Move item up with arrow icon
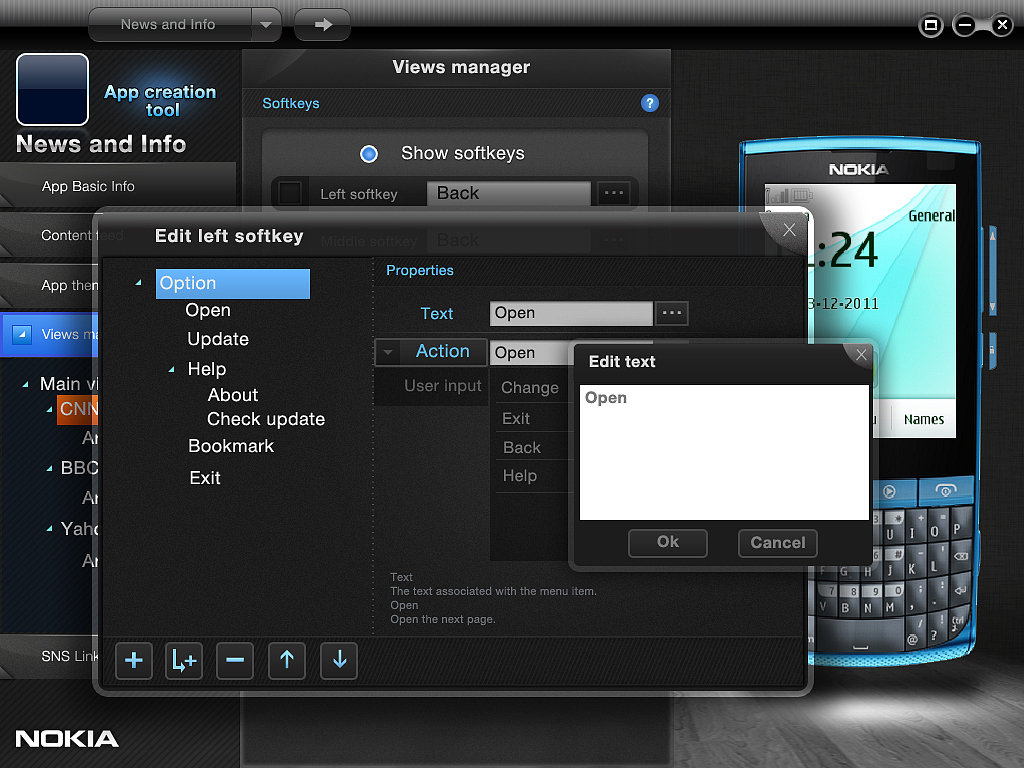The image size is (1024, 768). tap(287, 660)
